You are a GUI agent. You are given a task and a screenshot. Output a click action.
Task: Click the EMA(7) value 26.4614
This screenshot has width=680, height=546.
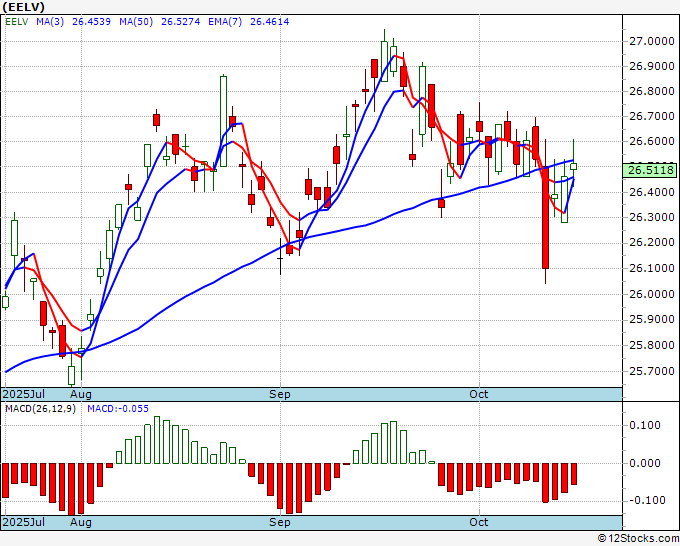270,22
